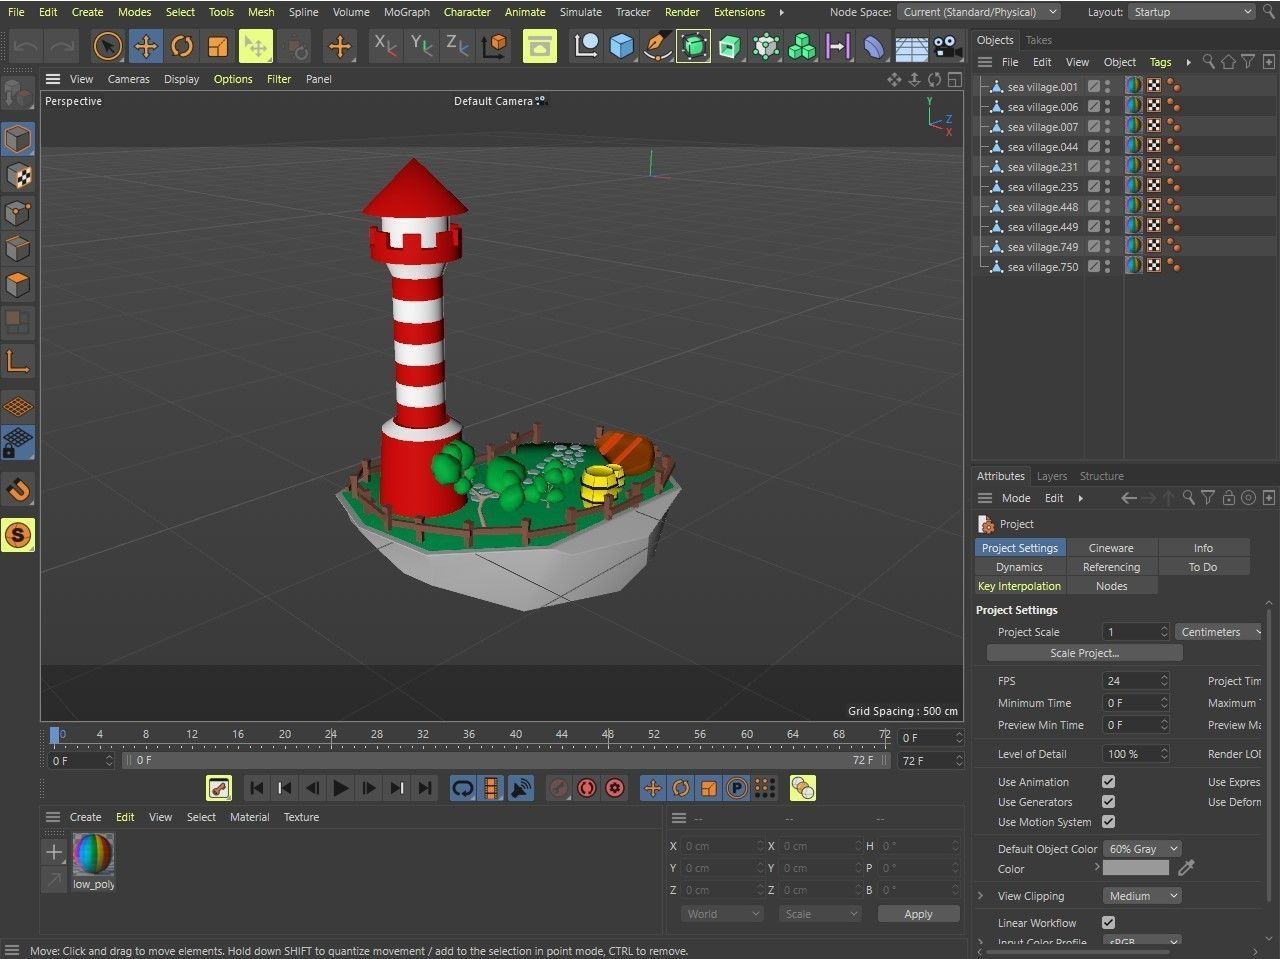
Task: Open the Simulate menu
Action: 581,12
